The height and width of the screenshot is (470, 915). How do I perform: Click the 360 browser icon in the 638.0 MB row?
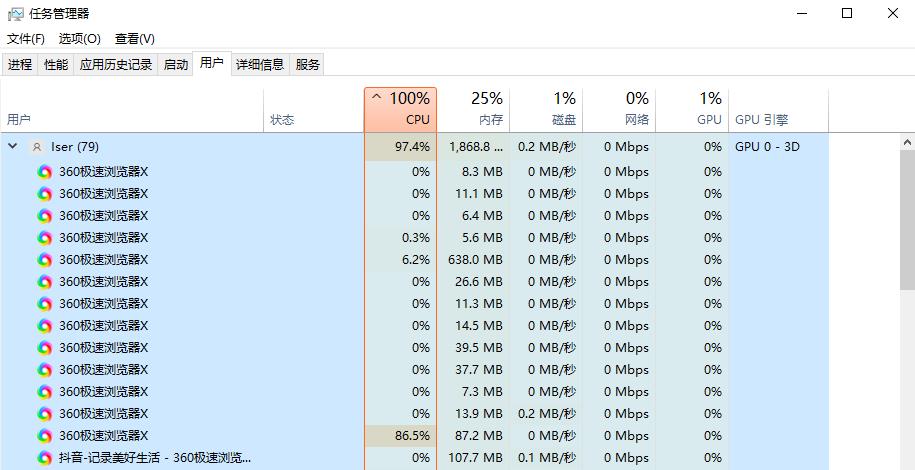tap(44, 260)
